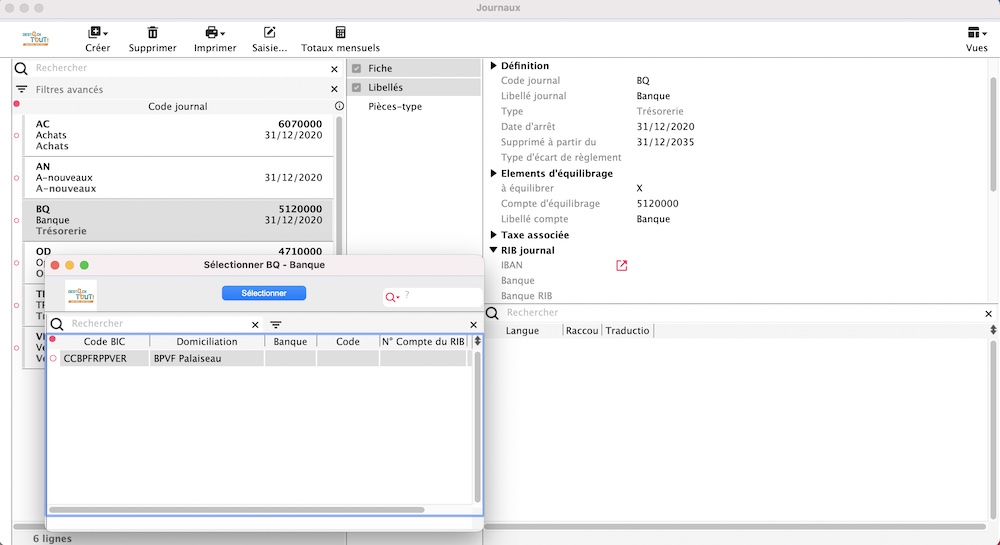Click the filter icon in the dialog
This screenshot has height=545, width=1000.
coord(276,324)
